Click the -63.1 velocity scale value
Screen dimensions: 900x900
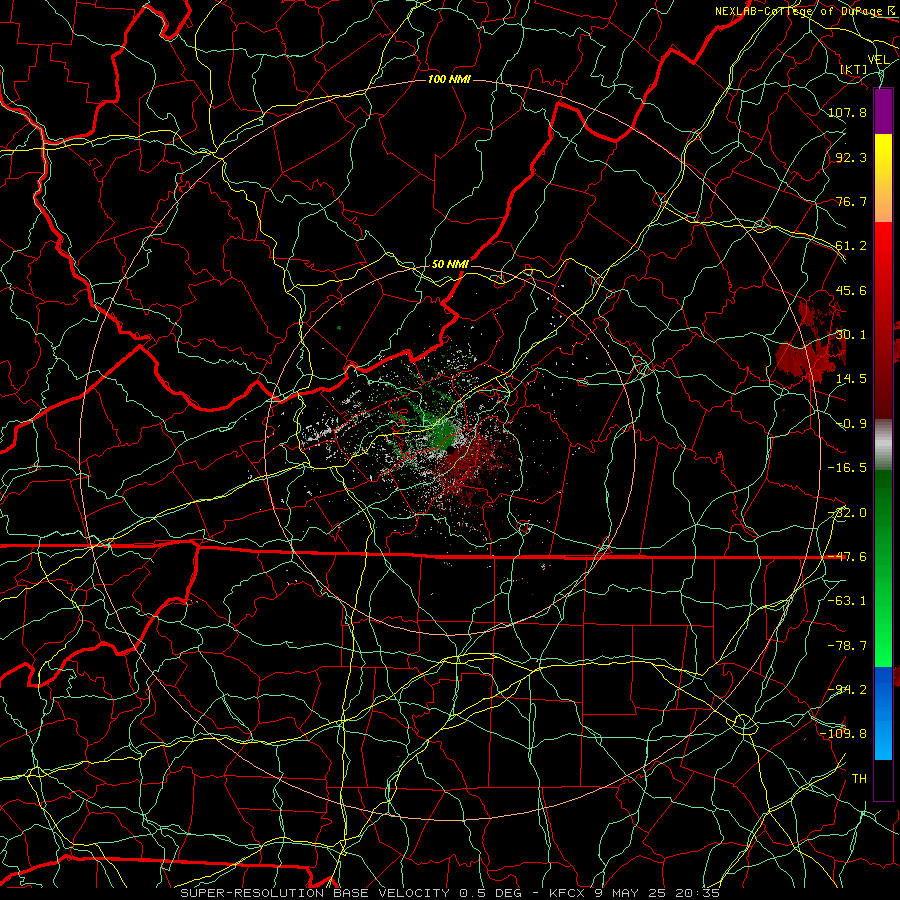point(847,601)
